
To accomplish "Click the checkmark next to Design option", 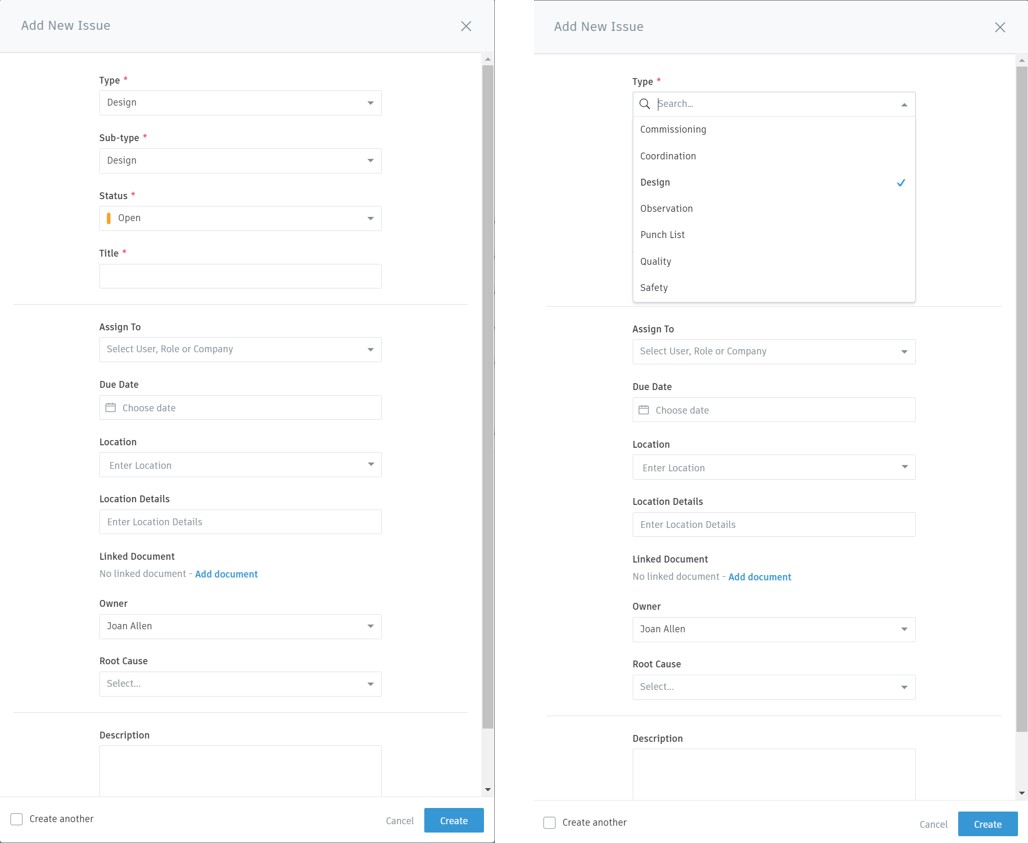I will 901,183.
